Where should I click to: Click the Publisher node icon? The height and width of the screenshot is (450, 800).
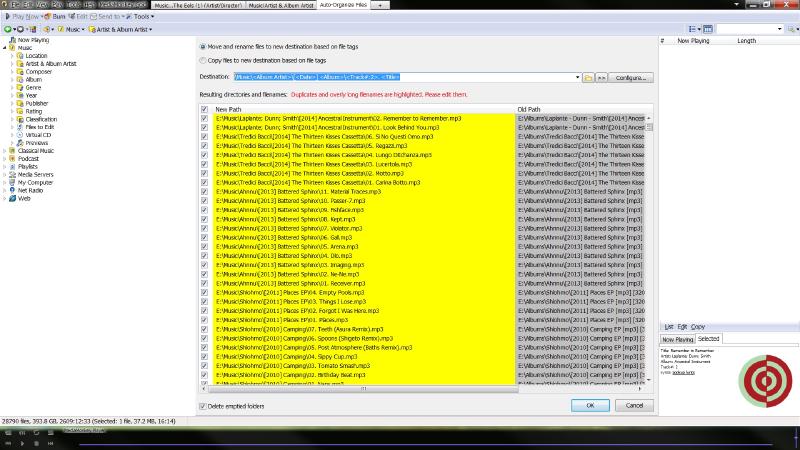click(20, 103)
